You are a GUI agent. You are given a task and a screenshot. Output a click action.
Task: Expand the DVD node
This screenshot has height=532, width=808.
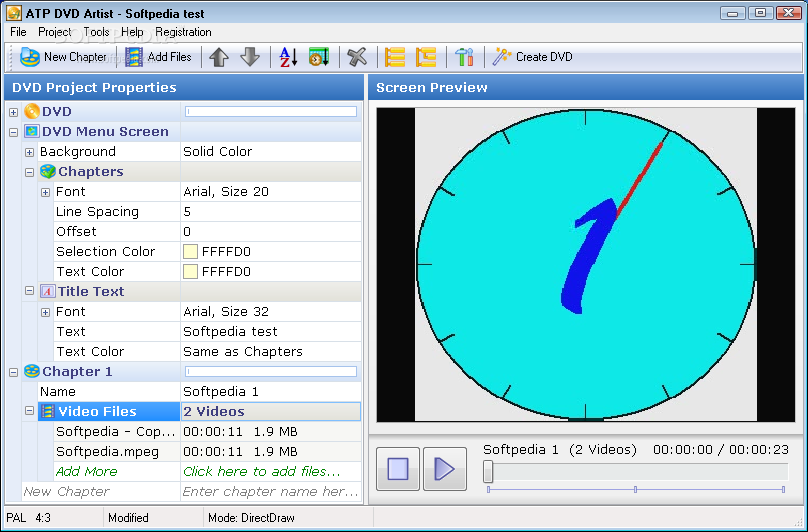click(x=13, y=112)
